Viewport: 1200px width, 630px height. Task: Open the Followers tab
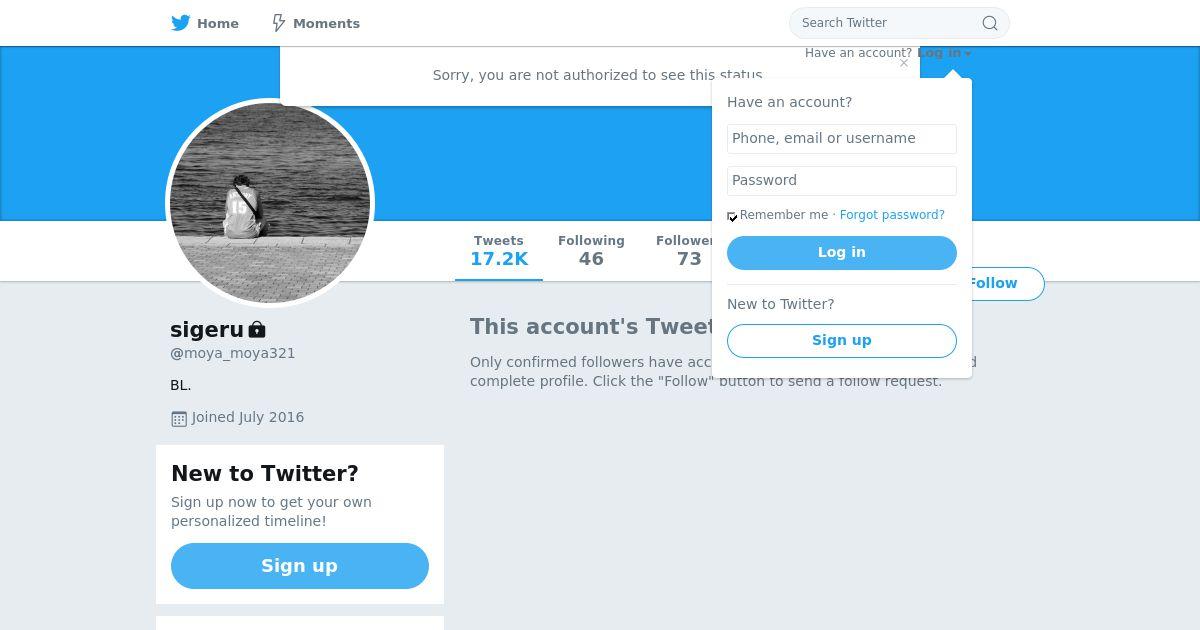pos(684,251)
